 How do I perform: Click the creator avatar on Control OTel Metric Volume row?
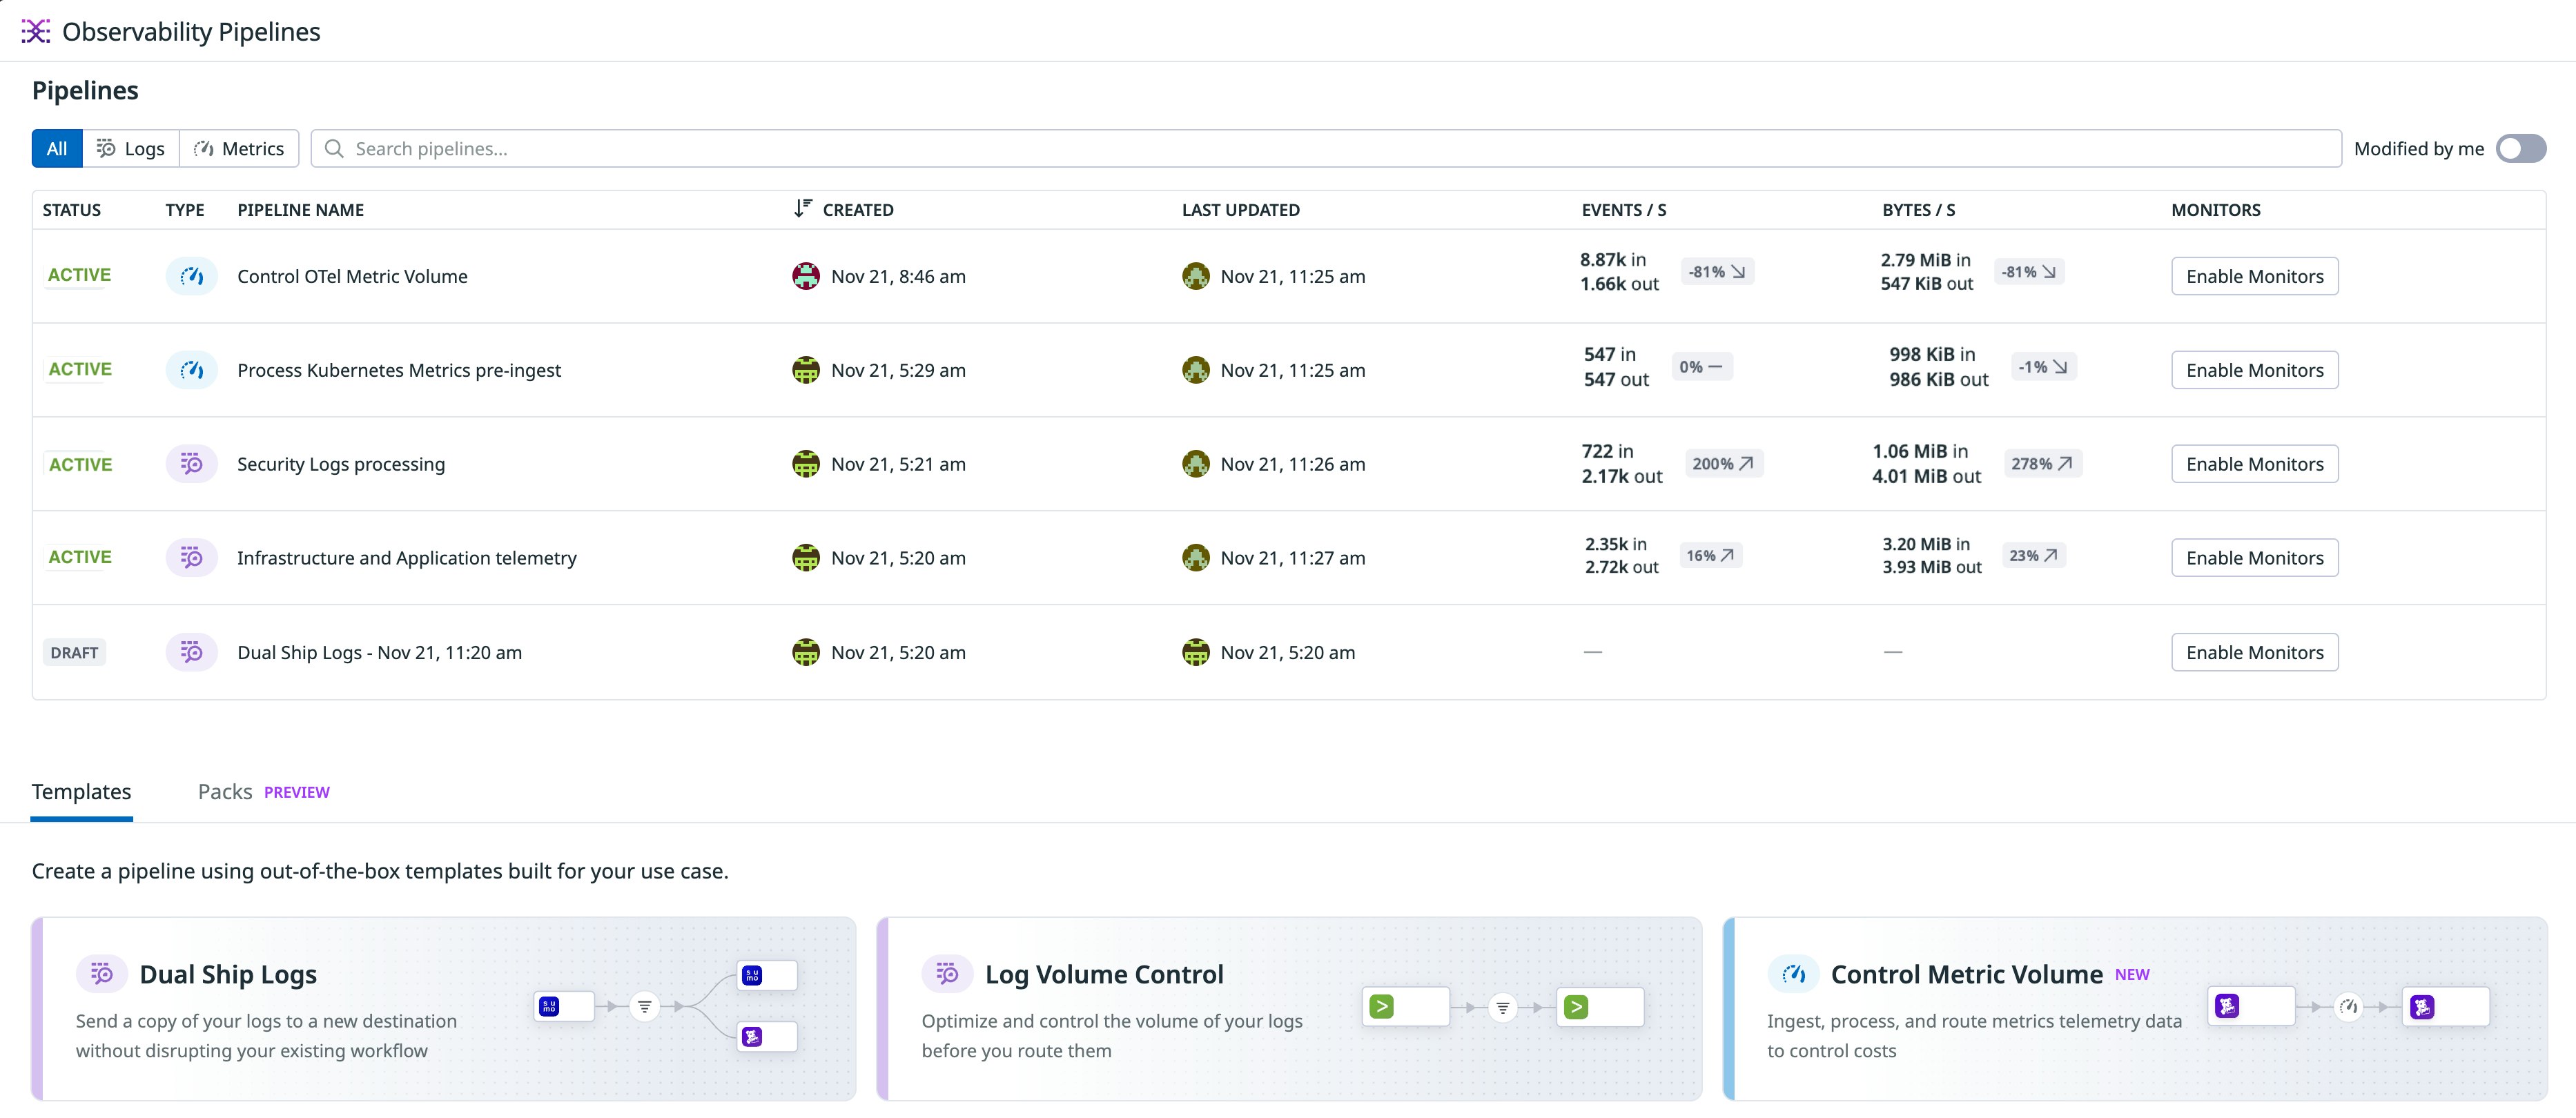[807, 276]
